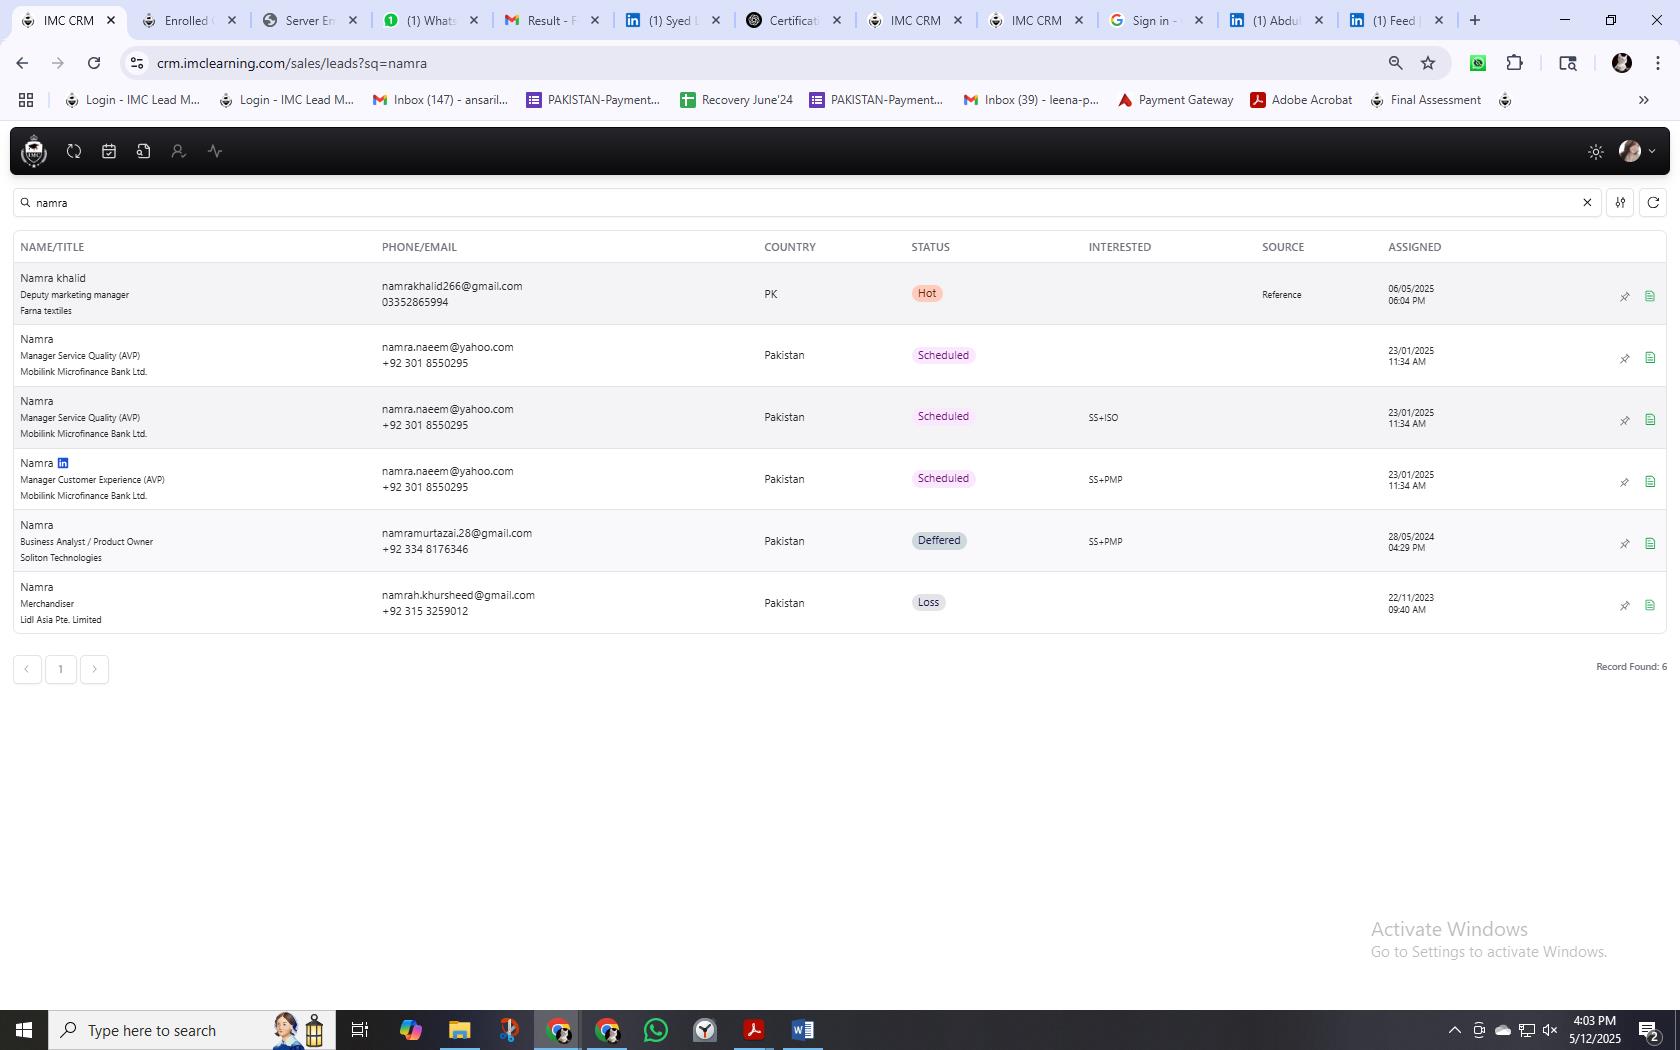
Task: Expand the user avatar dropdown menu
Action: click(x=1637, y=151)
